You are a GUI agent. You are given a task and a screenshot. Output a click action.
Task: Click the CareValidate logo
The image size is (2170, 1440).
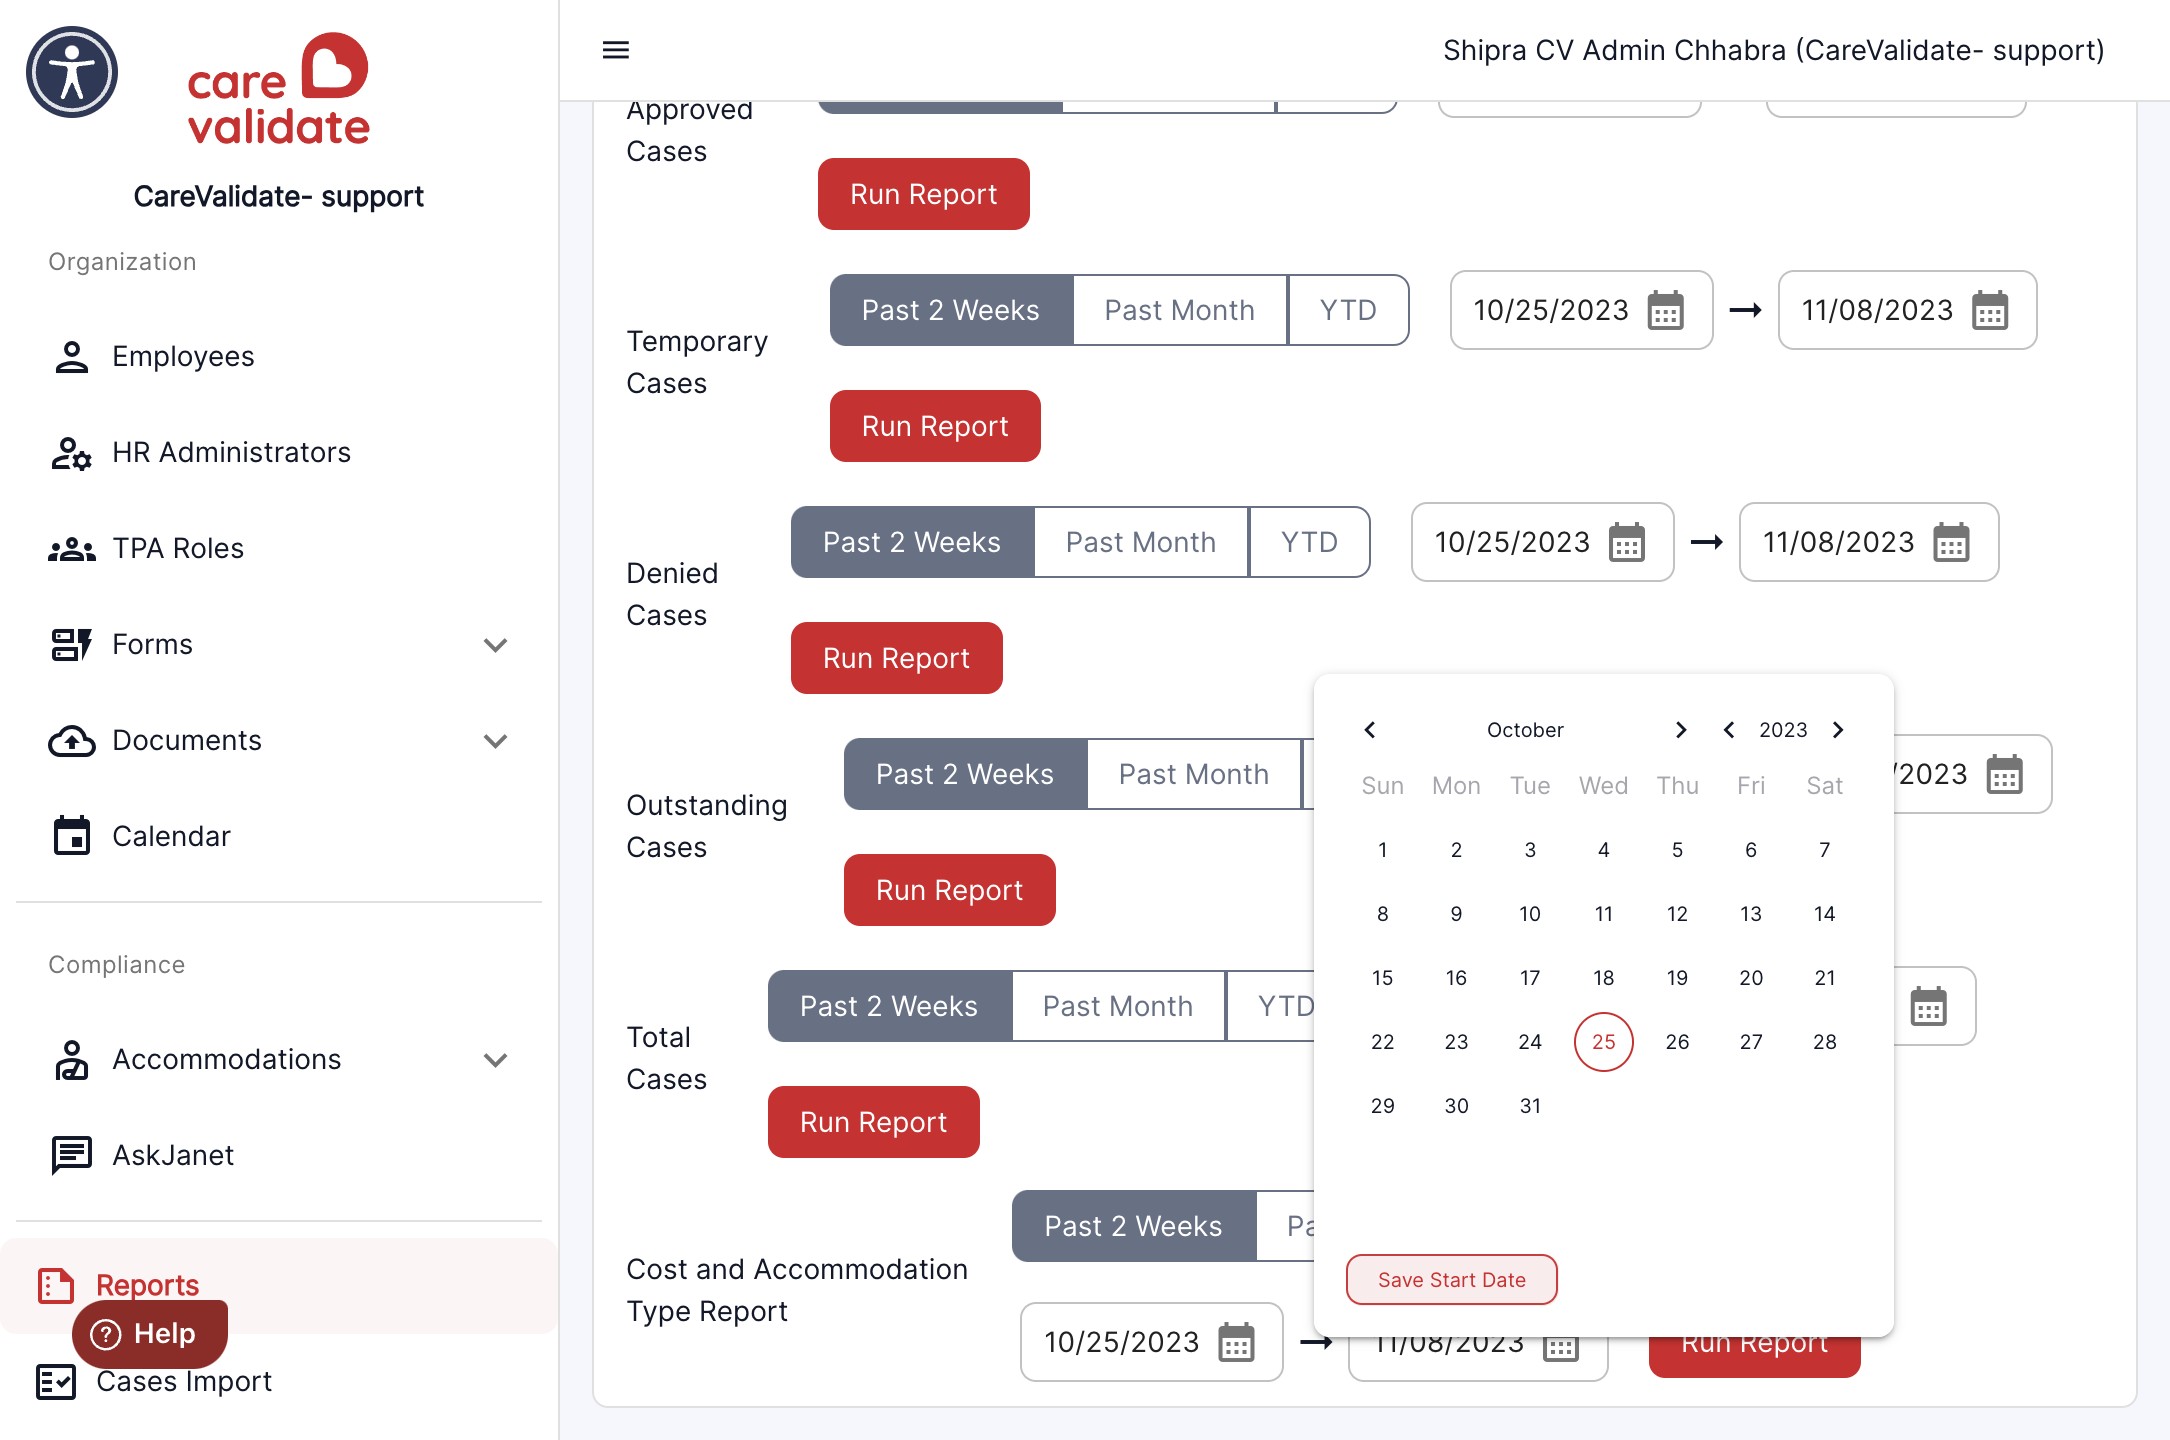[x=278, y=90]
